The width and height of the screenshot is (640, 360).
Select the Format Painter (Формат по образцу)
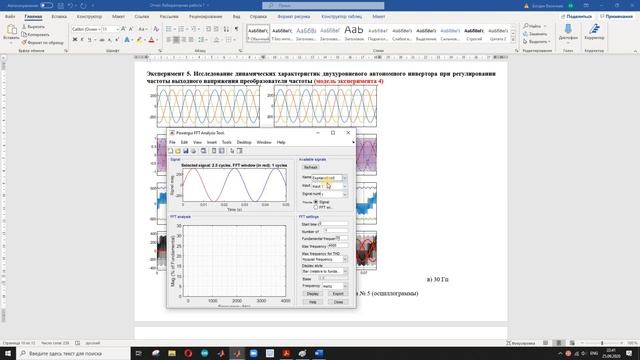[42, 42]
